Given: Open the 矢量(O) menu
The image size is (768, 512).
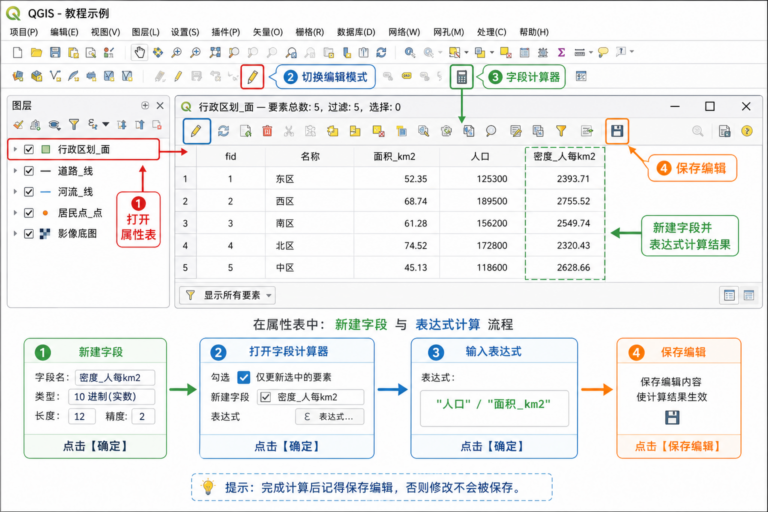Looking at the screenshot, I should [267, 32].
